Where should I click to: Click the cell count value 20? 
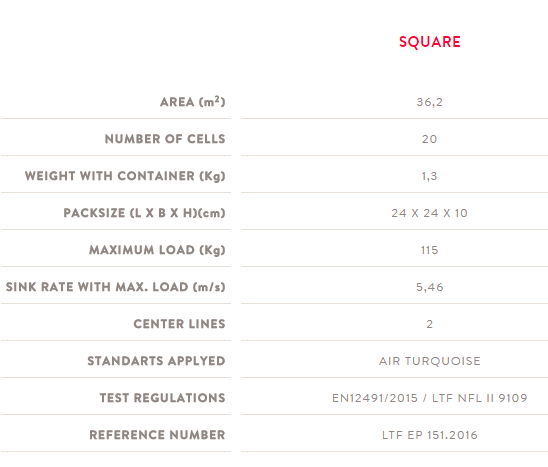click(x=430, y=139)
